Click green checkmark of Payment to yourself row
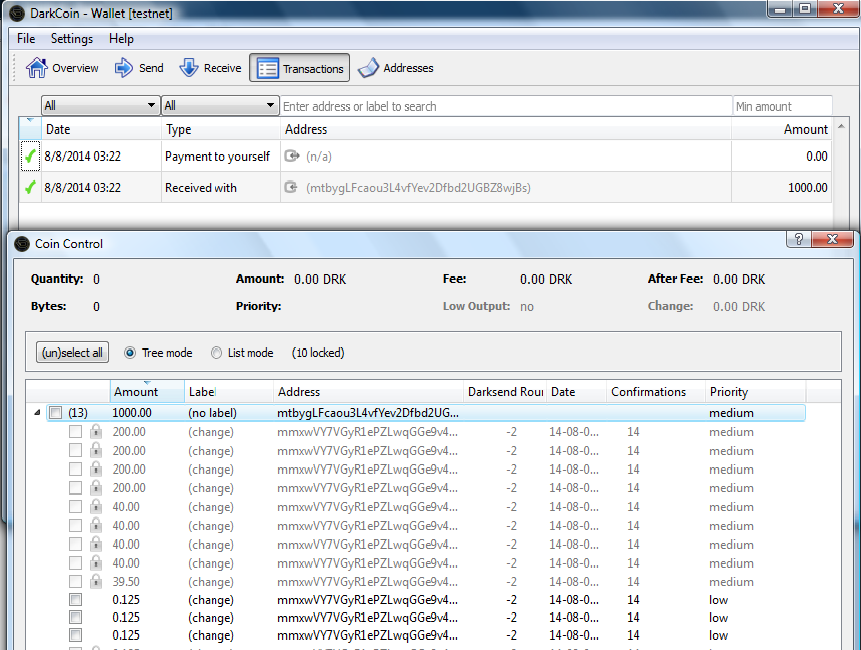Screen dimensions: 861x650 [30, 156]
